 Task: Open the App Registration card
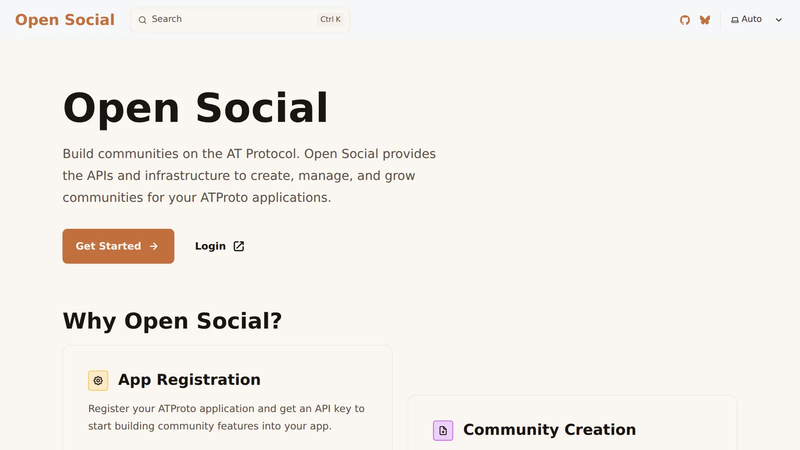pos(228,398)
